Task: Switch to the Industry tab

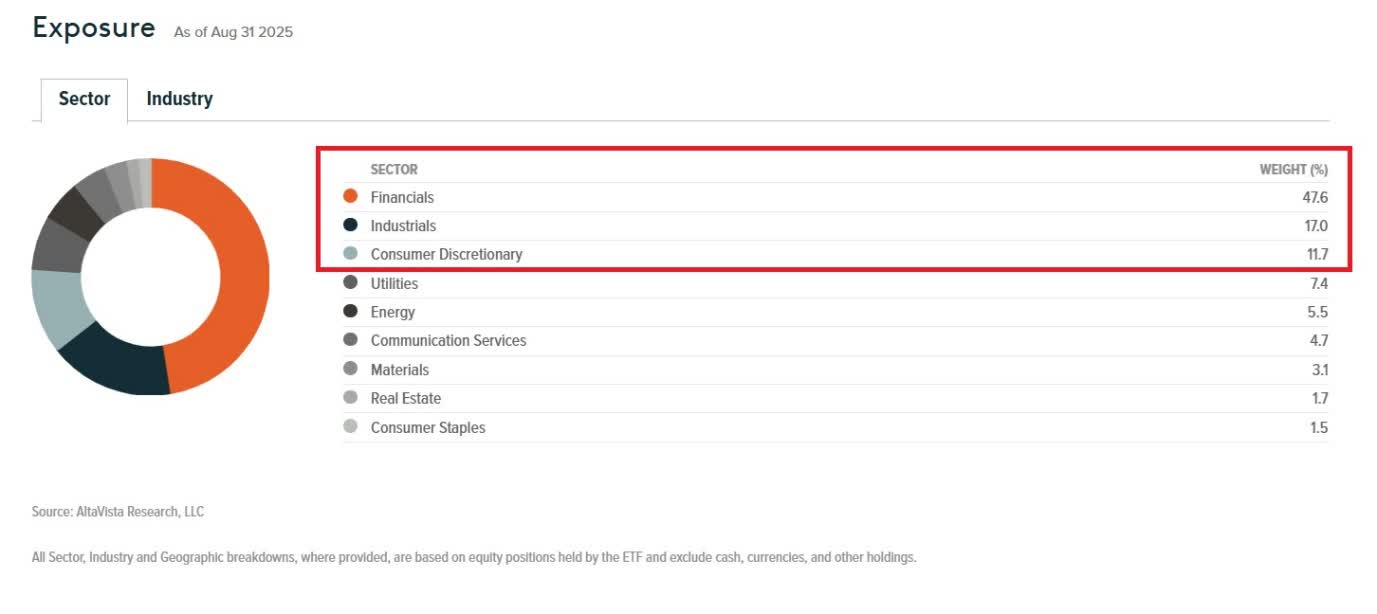Action: (x=179, y=99)
